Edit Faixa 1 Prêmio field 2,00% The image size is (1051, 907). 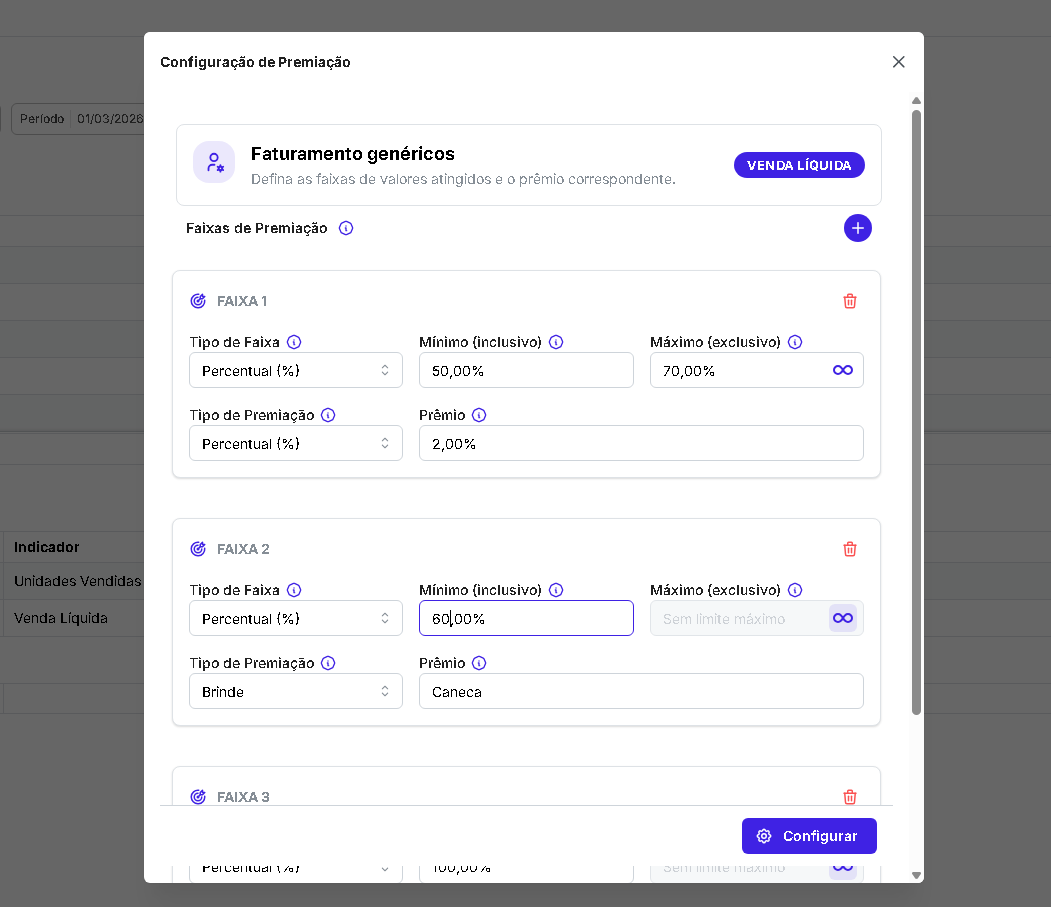click(641, 443)
